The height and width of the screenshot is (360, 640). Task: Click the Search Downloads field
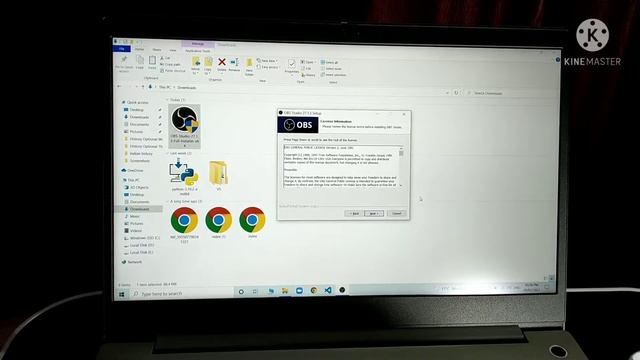click(510, 93)
